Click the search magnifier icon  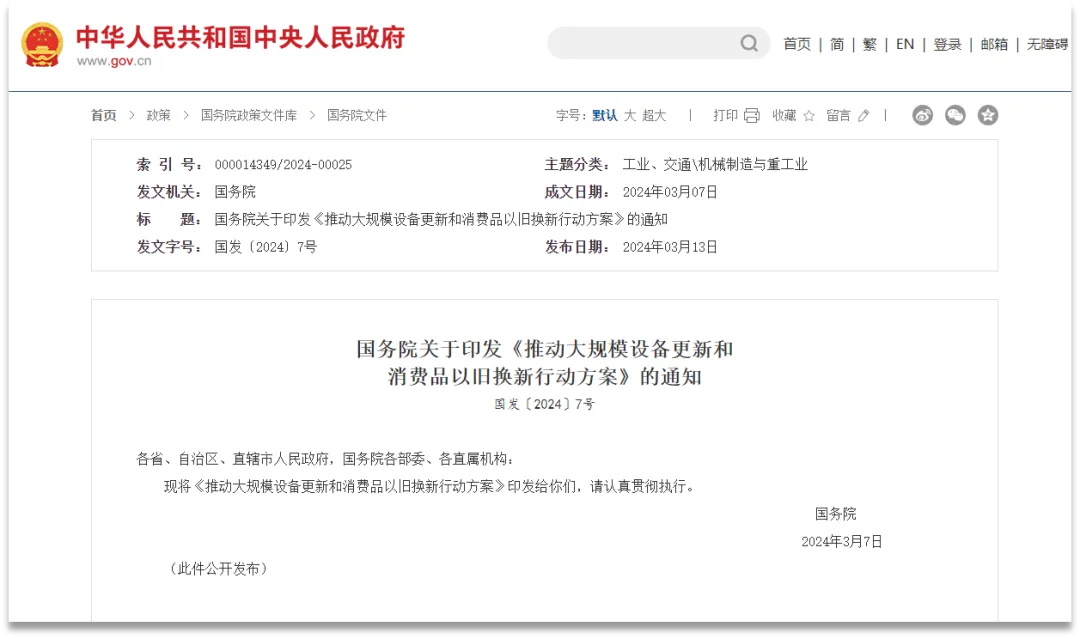tap(748, 44)
